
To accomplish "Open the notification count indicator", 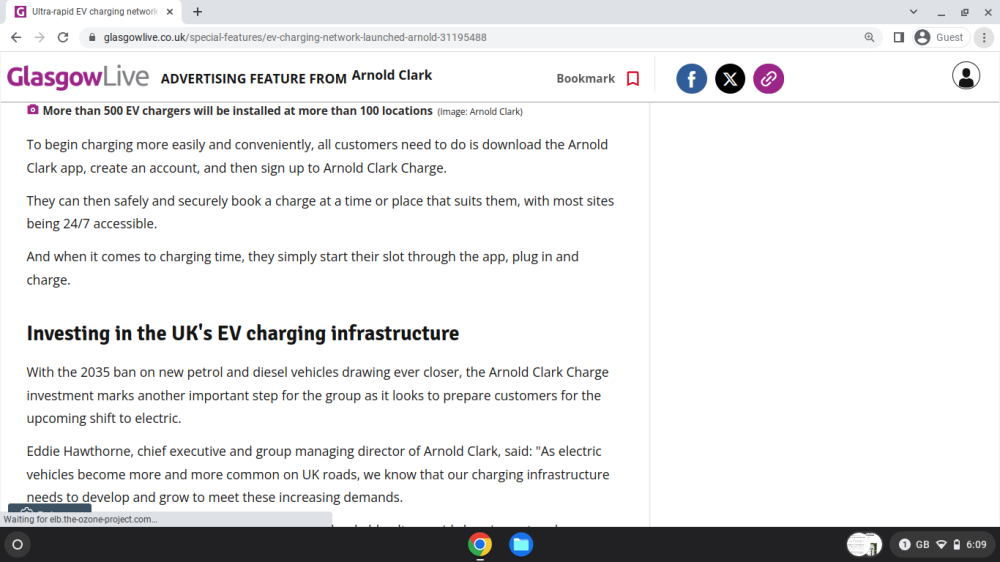I will pos(904,545).
